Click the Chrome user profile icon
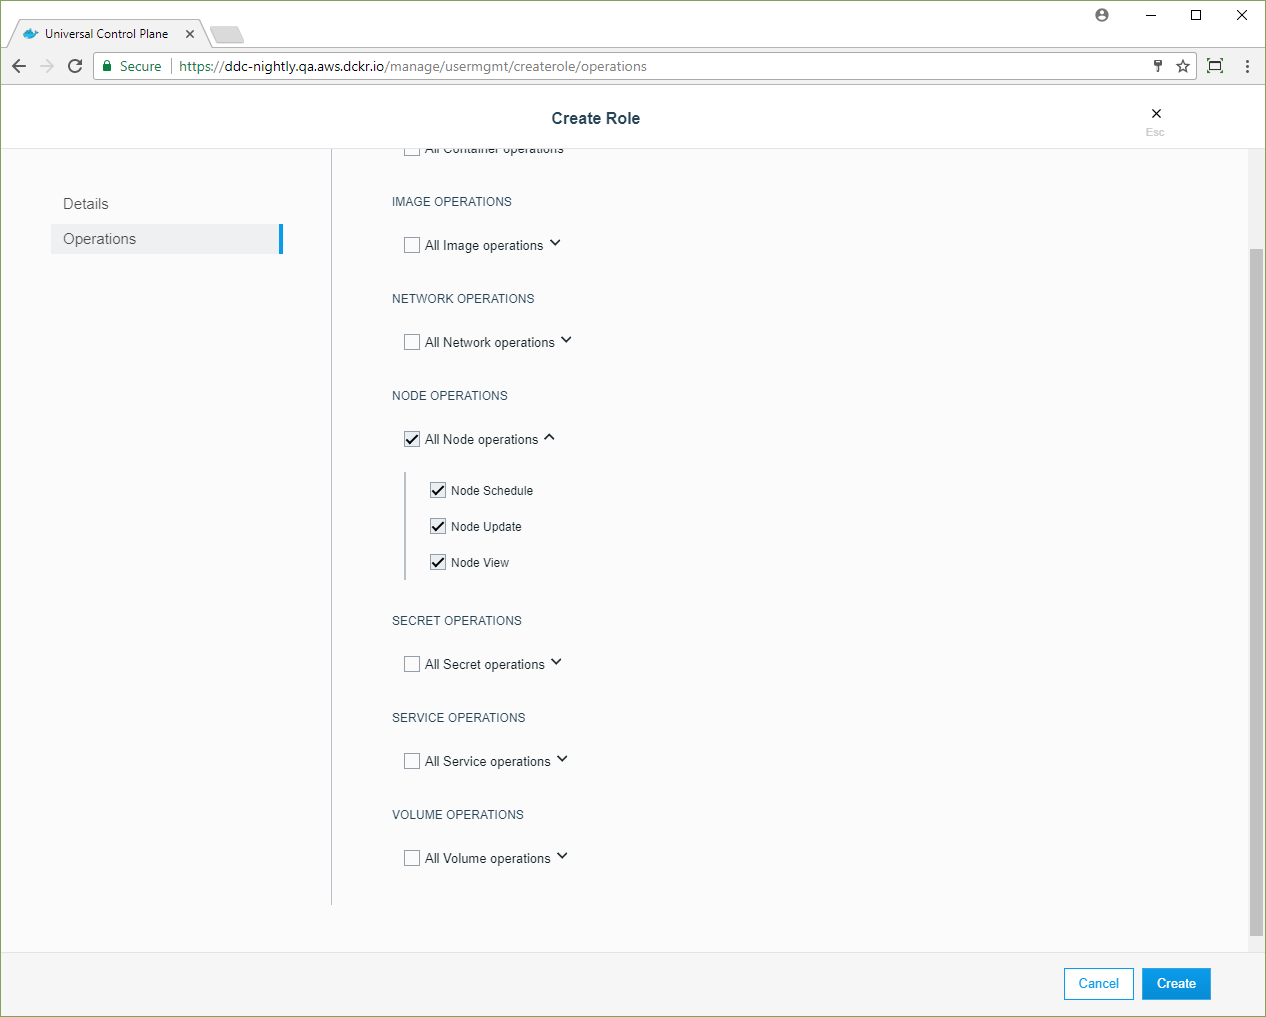Image resolution: width=1266 pixels, height=1017 pixels. tap(1102, 15)
